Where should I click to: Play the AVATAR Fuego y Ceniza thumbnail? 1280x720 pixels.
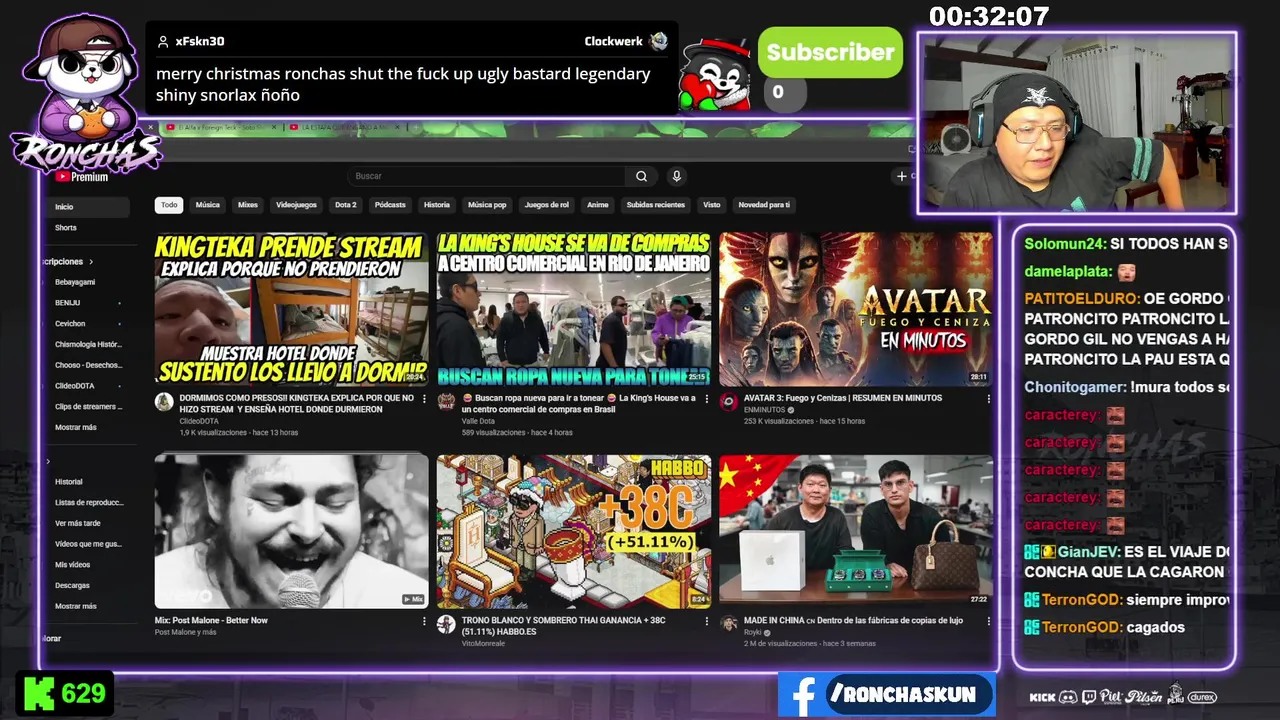(x=855, y=309)
